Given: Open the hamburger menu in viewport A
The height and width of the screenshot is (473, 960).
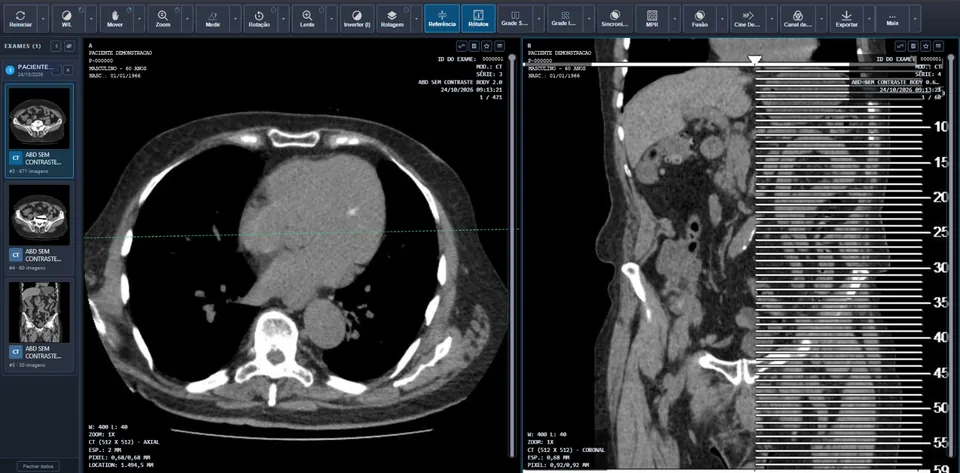Looking at the screenshot, I should (500, 46).
